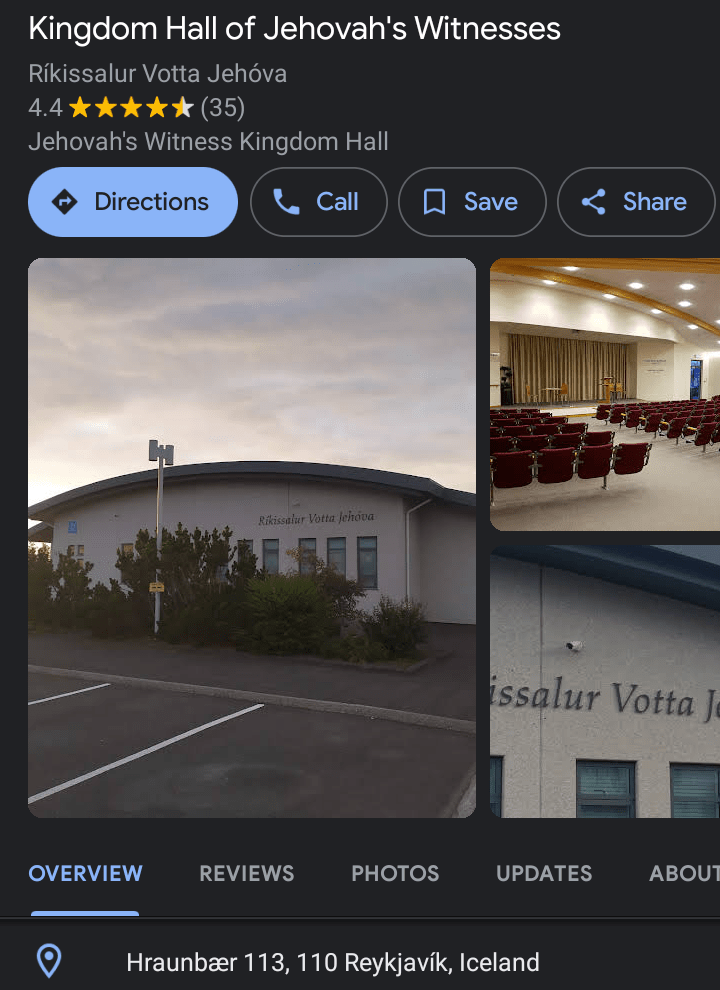
Task: Call the Kingdom Hall
Action: 319,202
